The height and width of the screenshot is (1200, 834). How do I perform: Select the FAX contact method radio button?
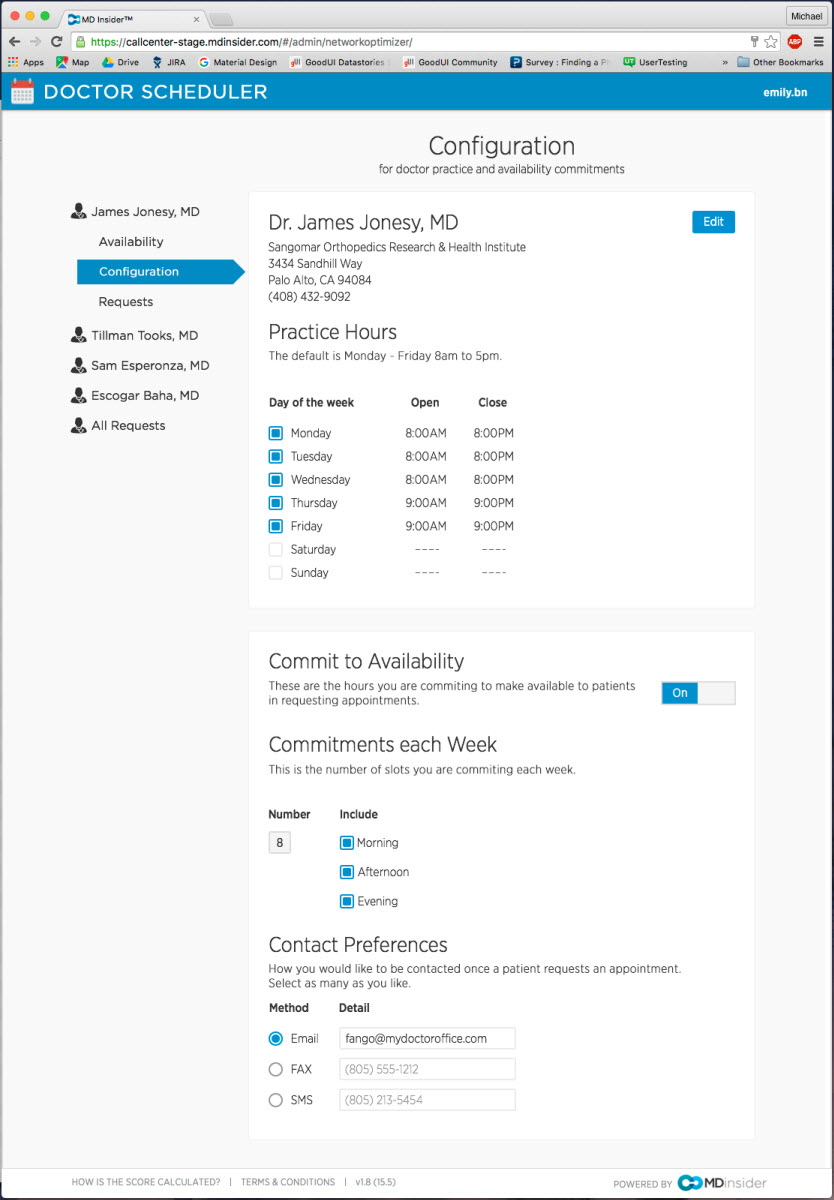click(x=276, y=1069)
